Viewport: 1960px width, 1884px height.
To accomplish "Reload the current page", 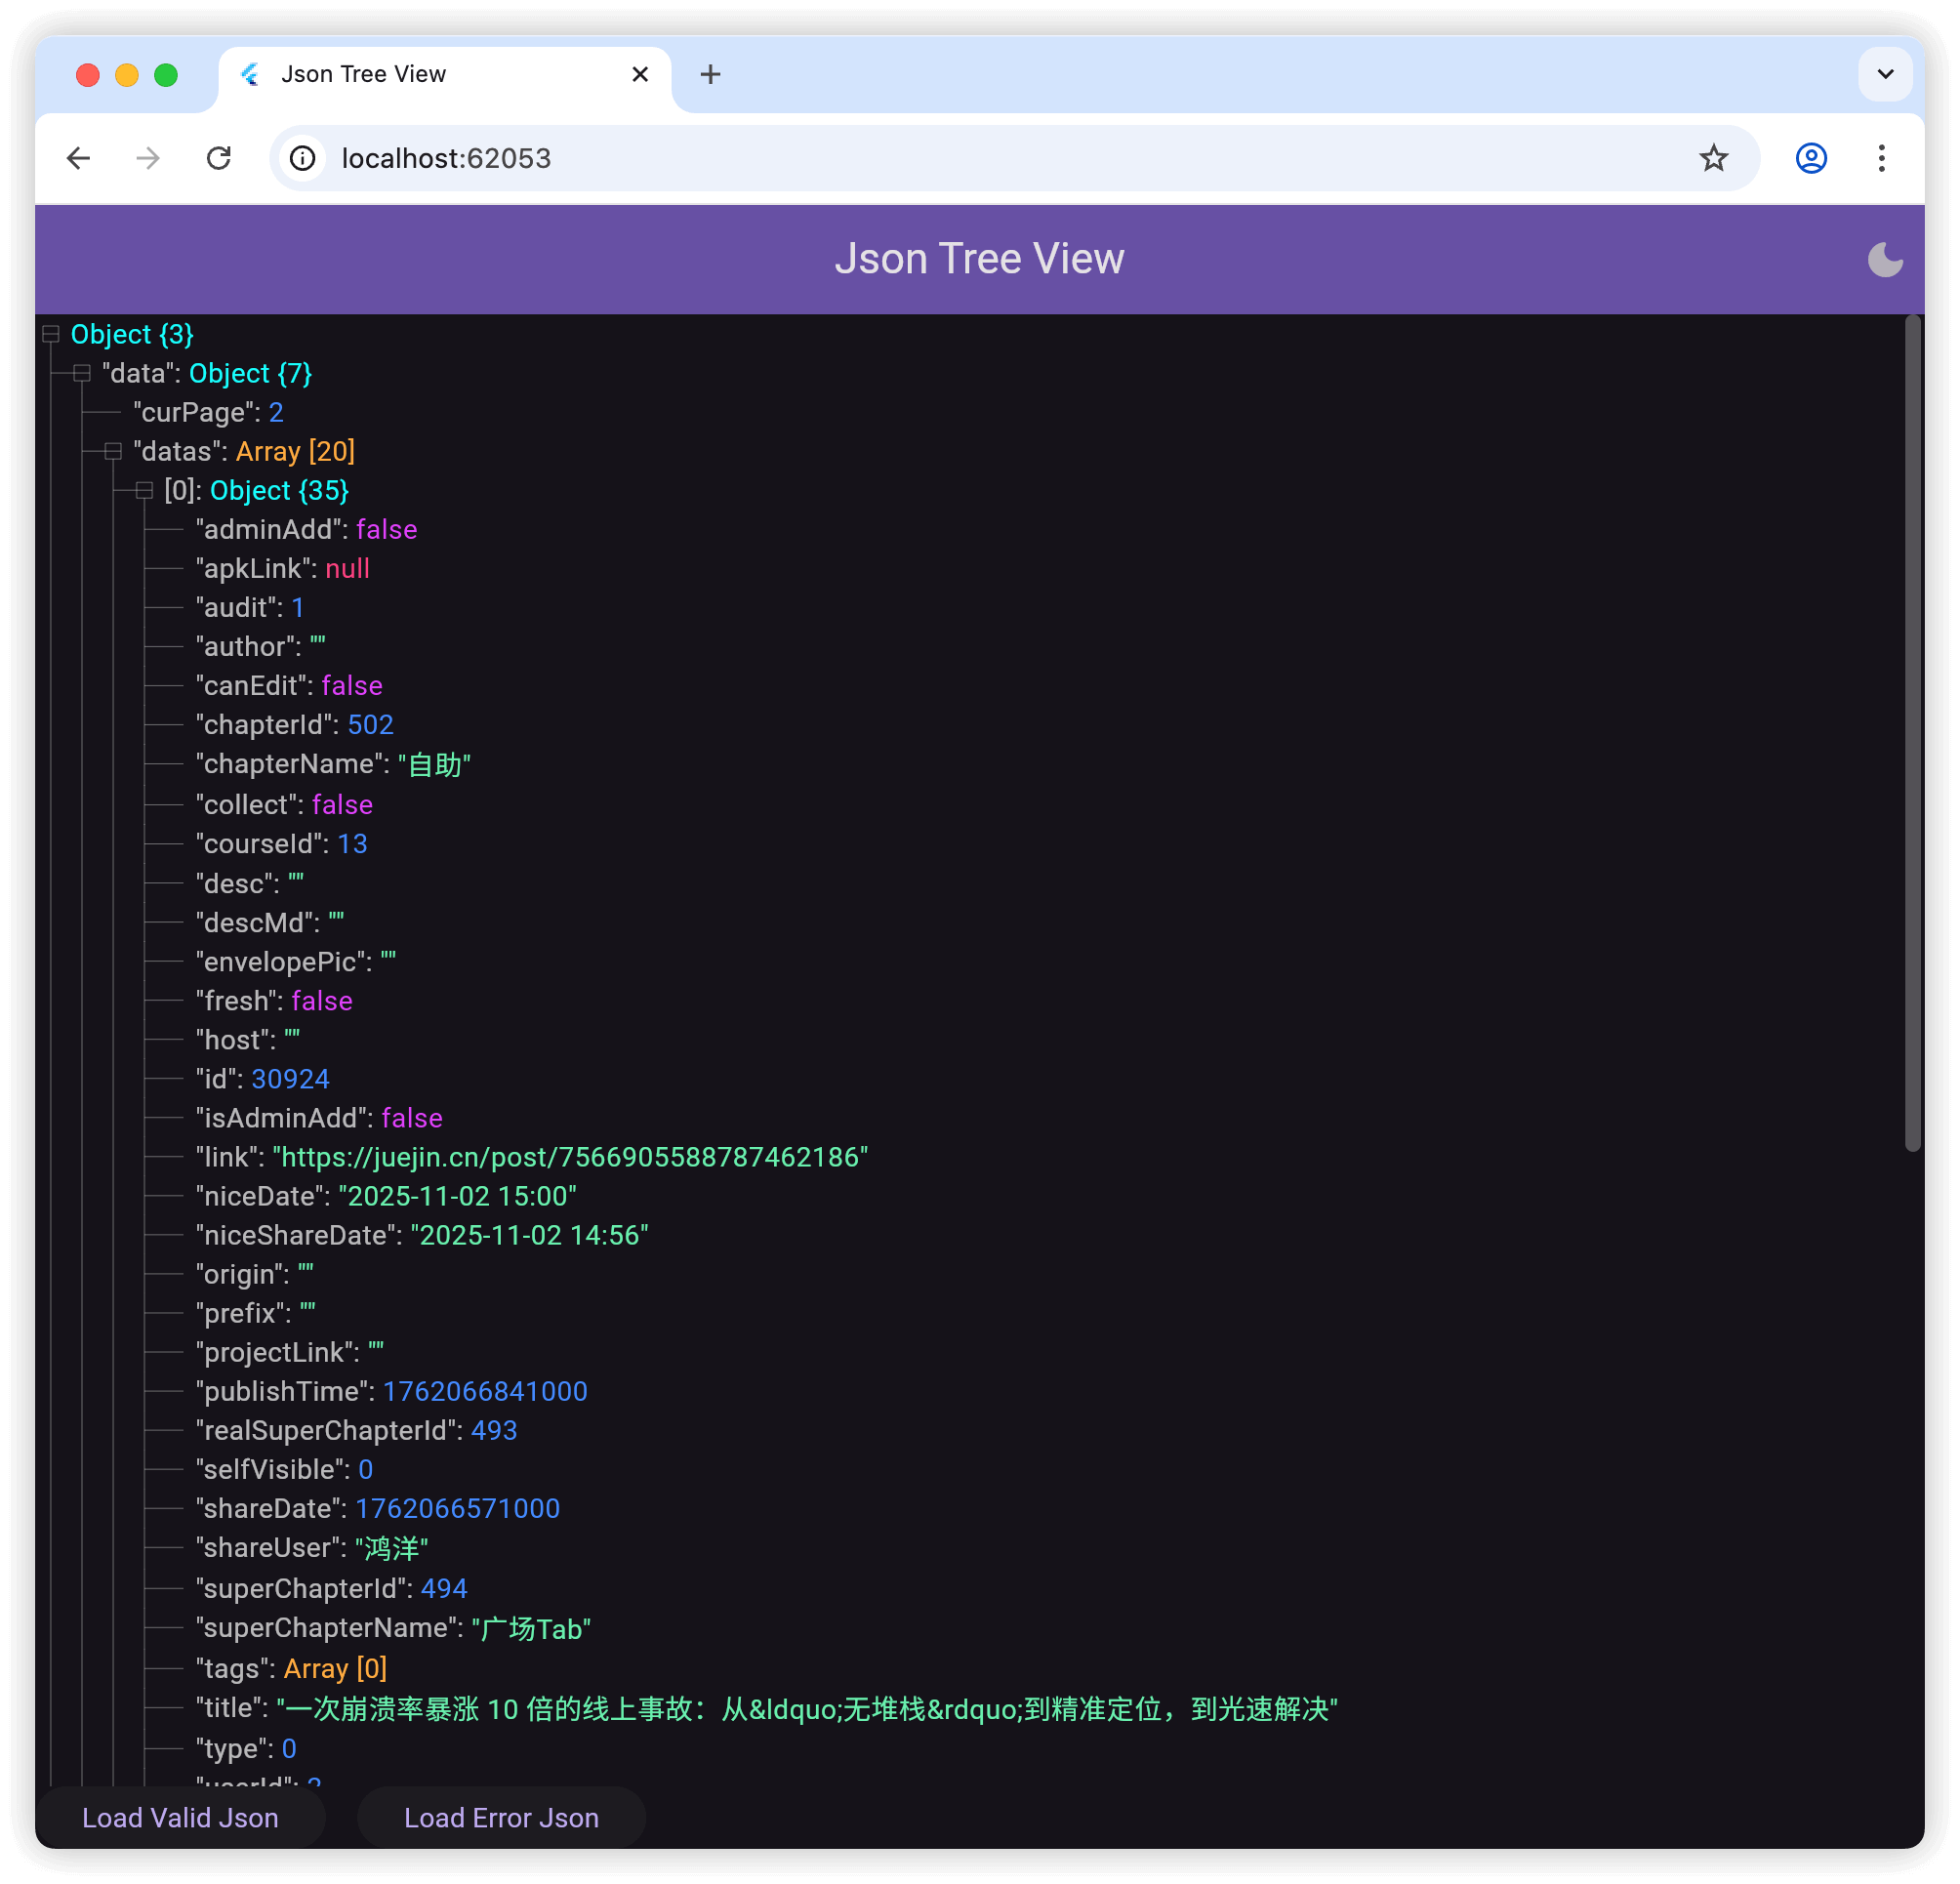I will [x=220, y=158].
